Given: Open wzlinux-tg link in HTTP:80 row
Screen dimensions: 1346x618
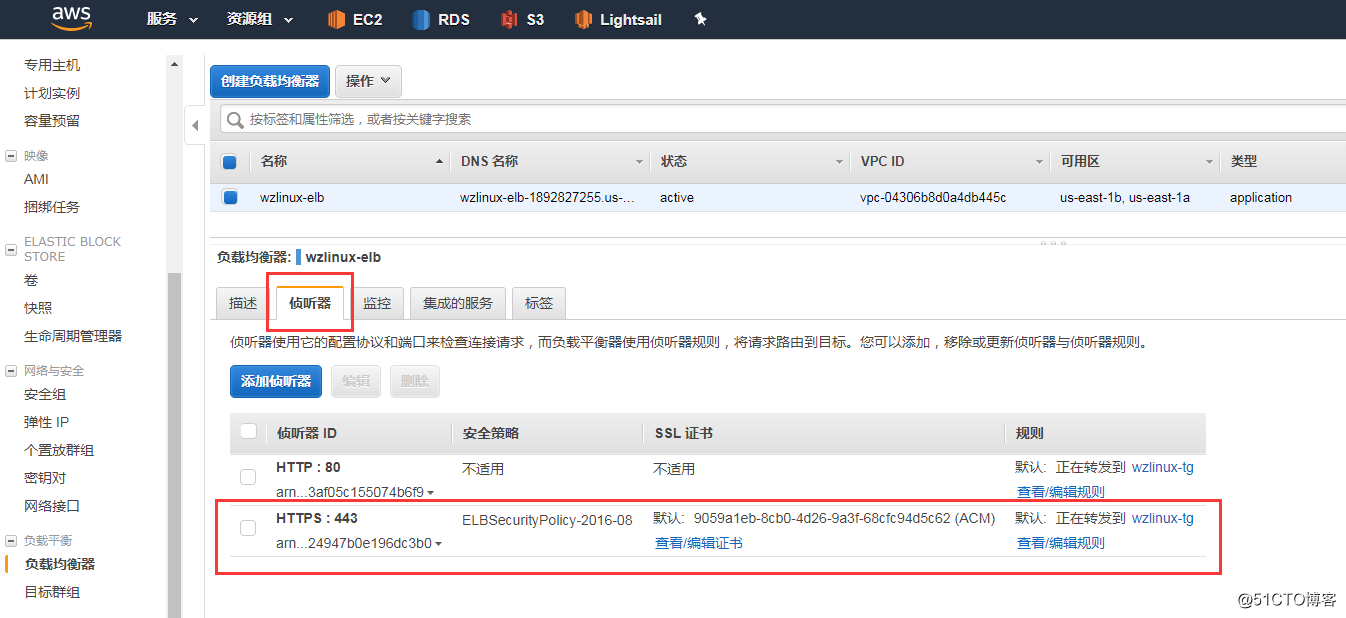Looking at the screenshot, I should click(x=1163, y=467).
